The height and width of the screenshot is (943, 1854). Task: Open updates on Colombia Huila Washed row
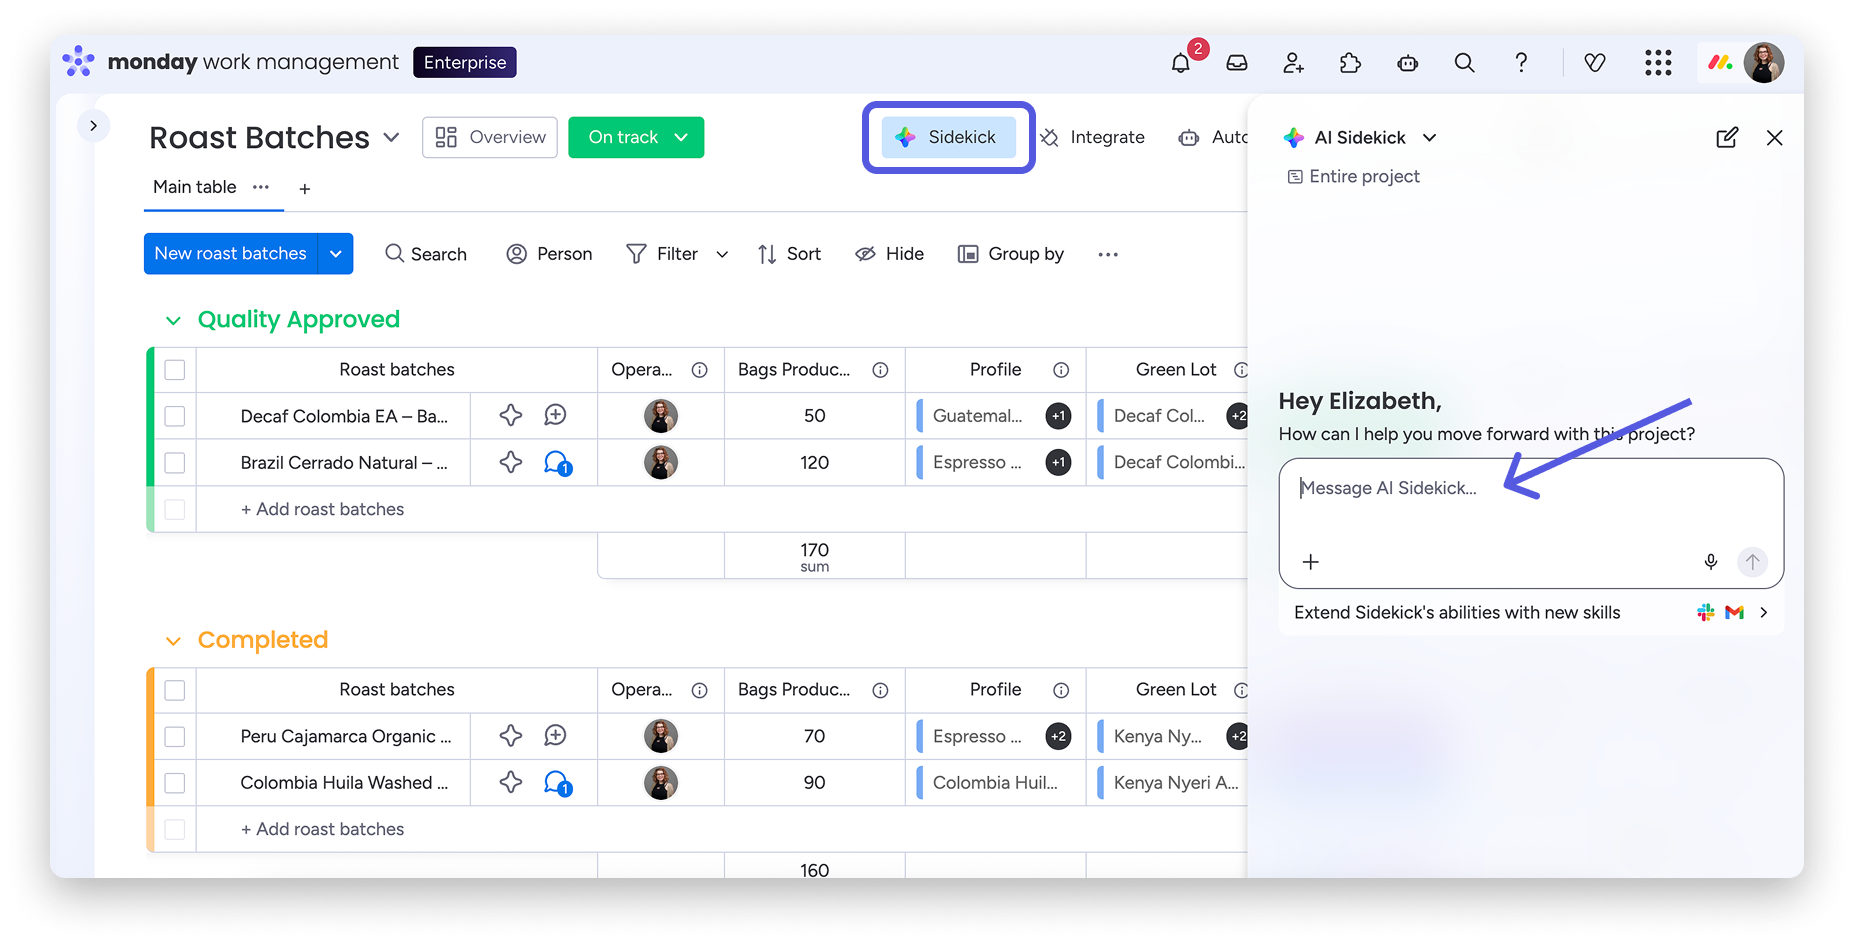[558, 783]
